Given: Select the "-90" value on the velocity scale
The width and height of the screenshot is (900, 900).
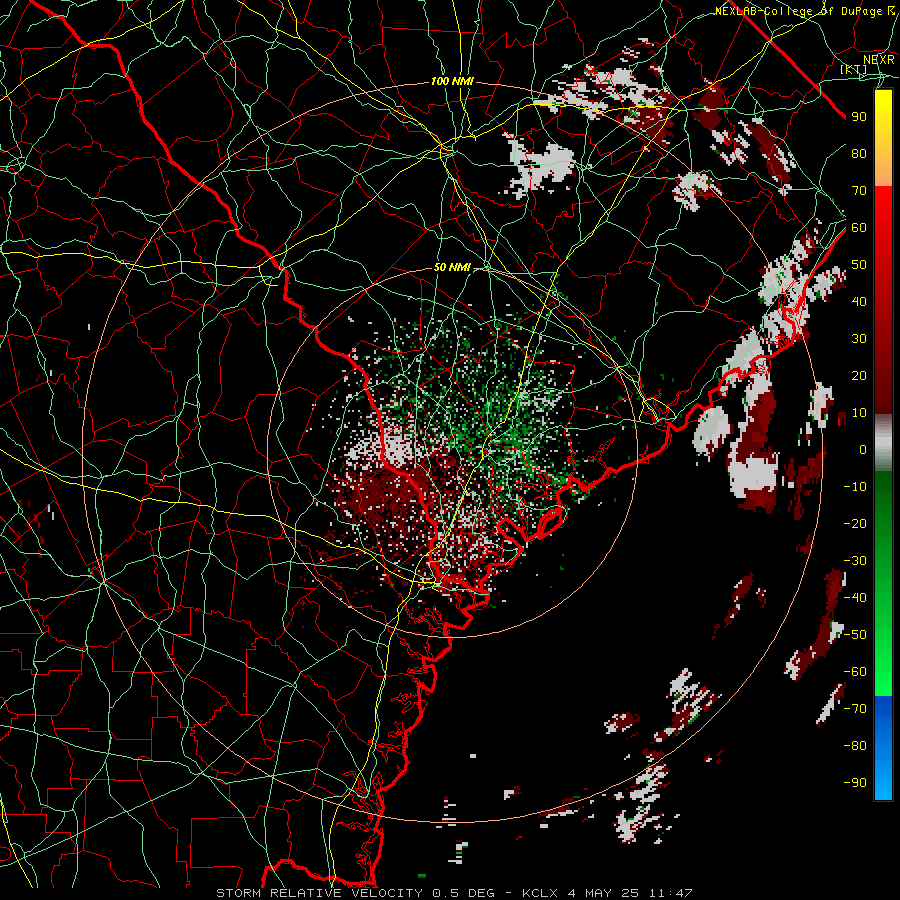Looking at the screenshot, I should click(855, 783).
